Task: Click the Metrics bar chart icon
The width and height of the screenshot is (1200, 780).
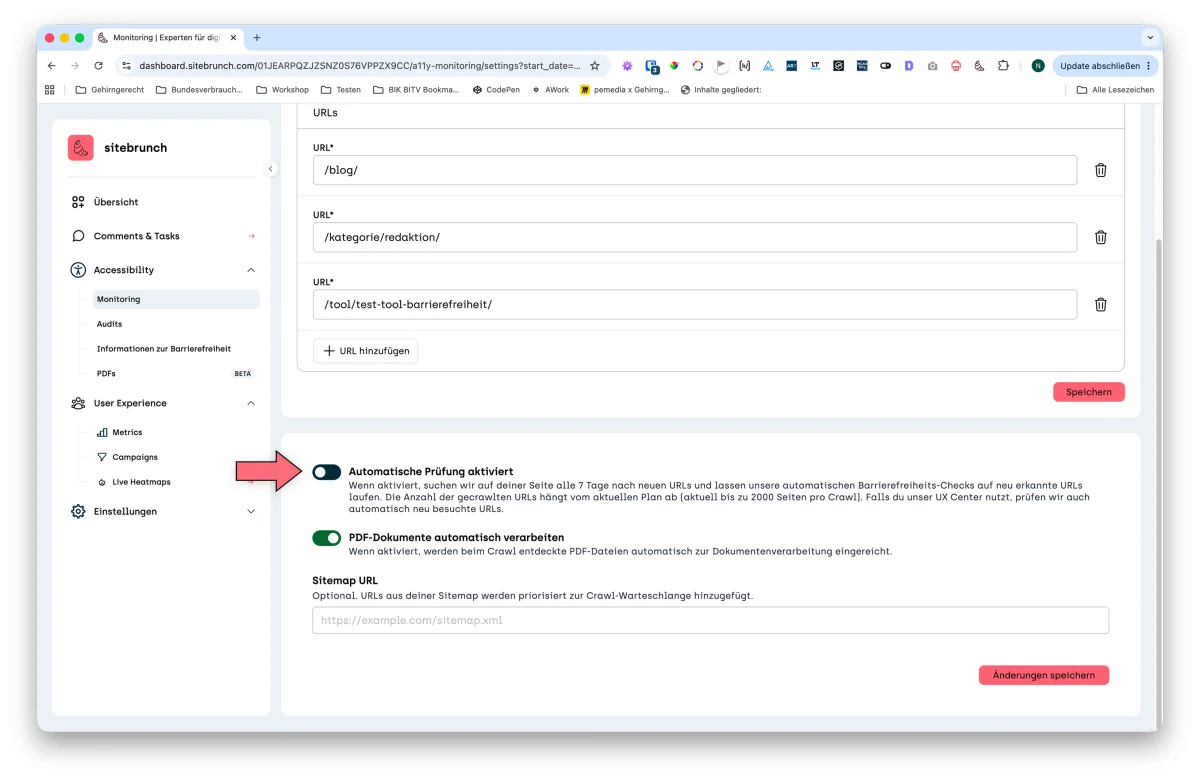Action: tap(102, 433)
